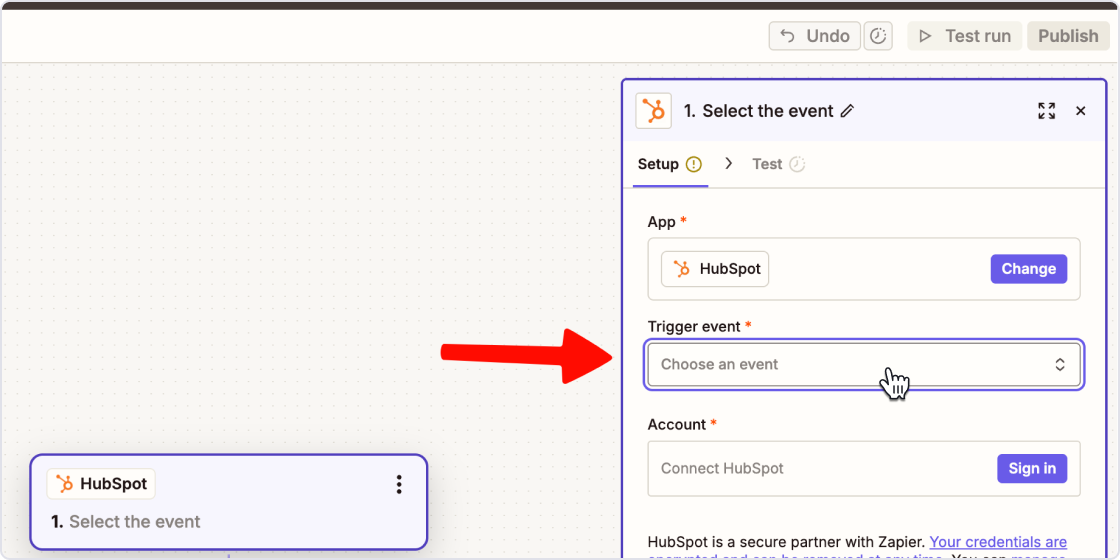Click the Undo button
Viewport: 1120px width, 560px height.
click(x=814, y=36)
